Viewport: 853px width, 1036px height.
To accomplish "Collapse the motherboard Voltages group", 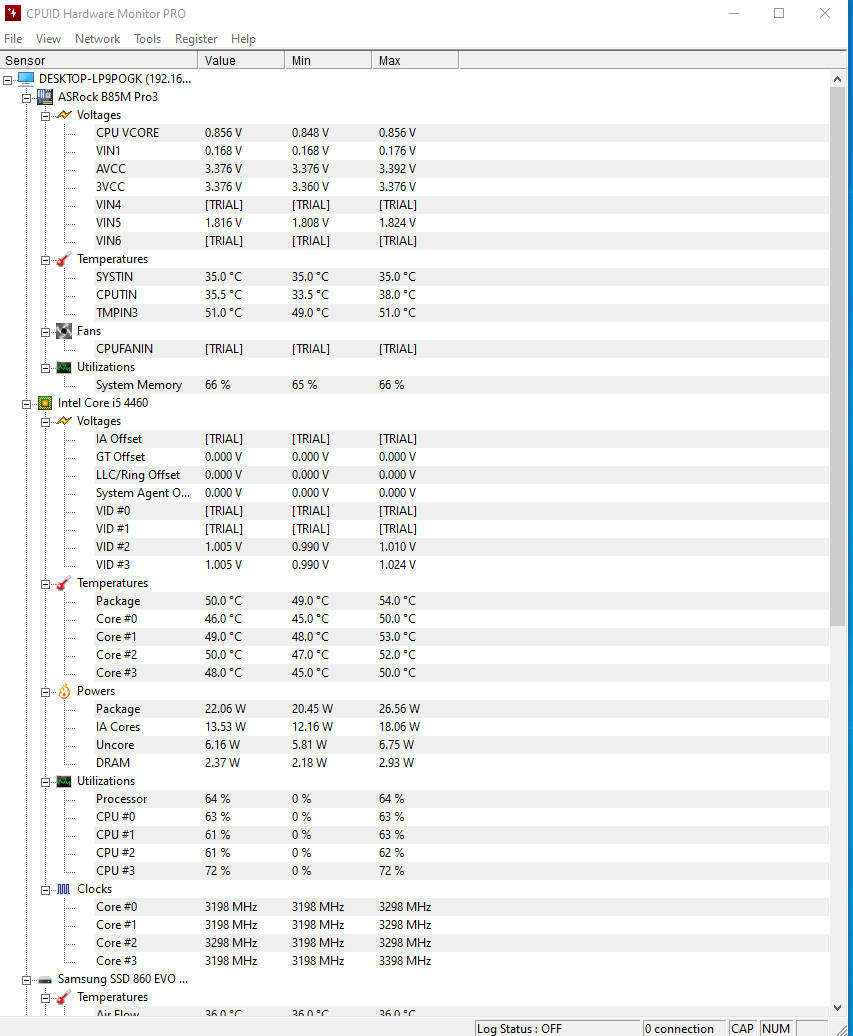I will [45, 116].
